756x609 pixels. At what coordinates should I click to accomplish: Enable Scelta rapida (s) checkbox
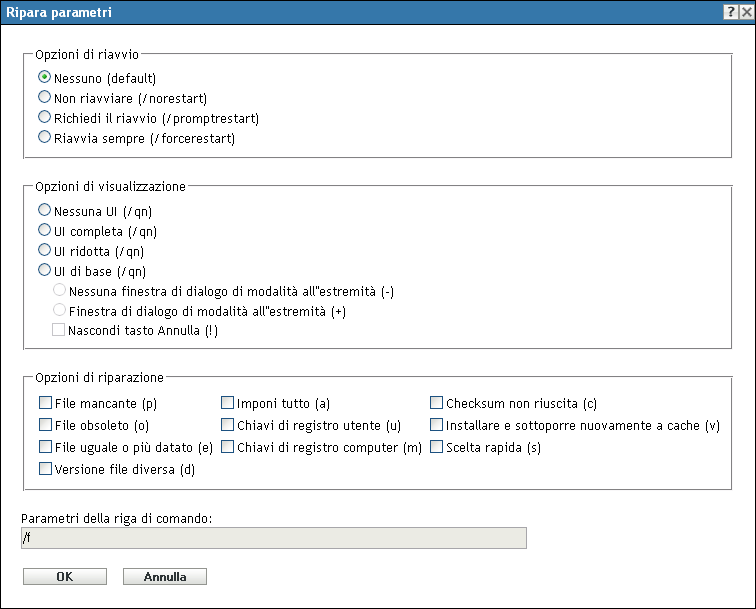[437, 448]
